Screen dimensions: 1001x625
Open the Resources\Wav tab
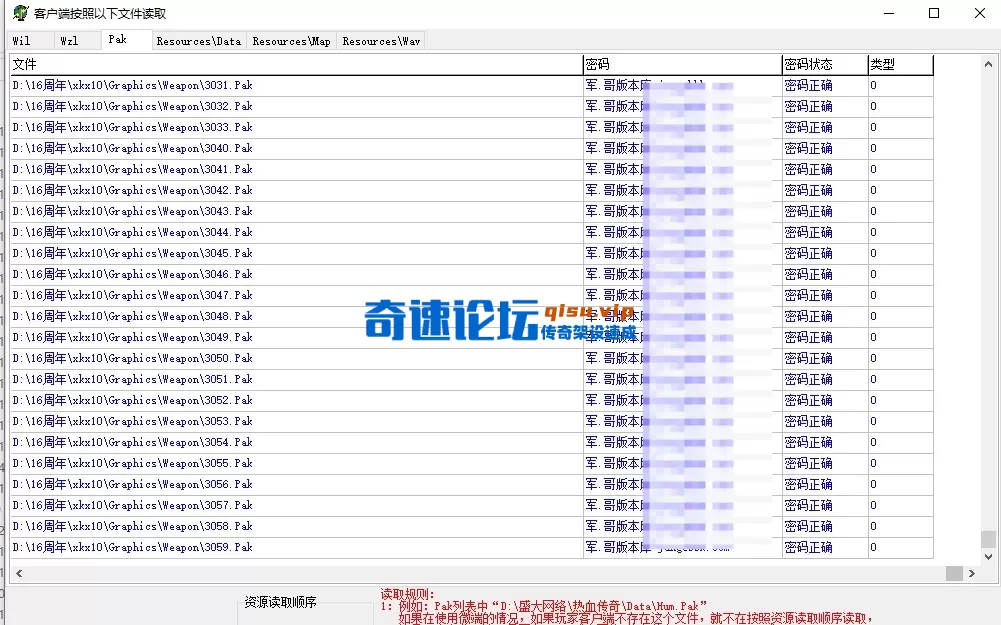point(380,41)
